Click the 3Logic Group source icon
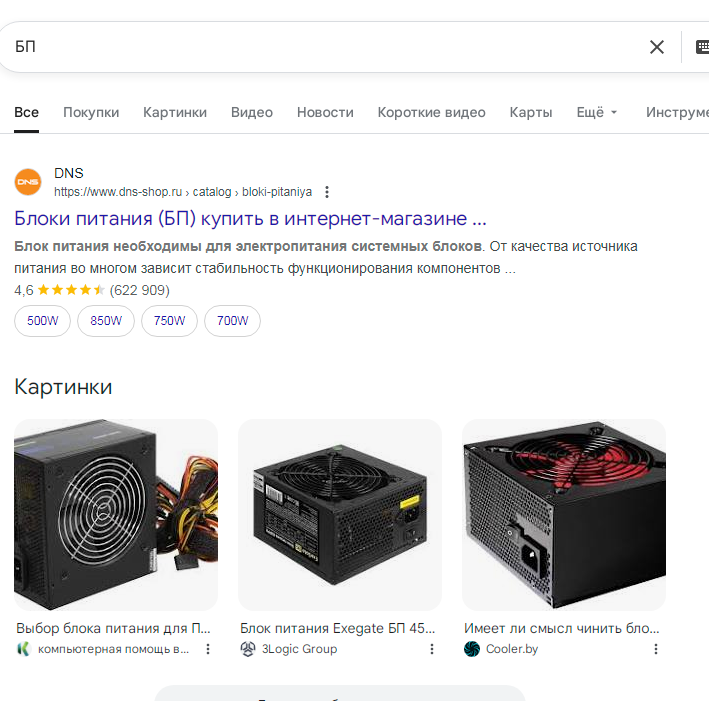The width and height of the screenshot is (709, 701). pos(248,649)
